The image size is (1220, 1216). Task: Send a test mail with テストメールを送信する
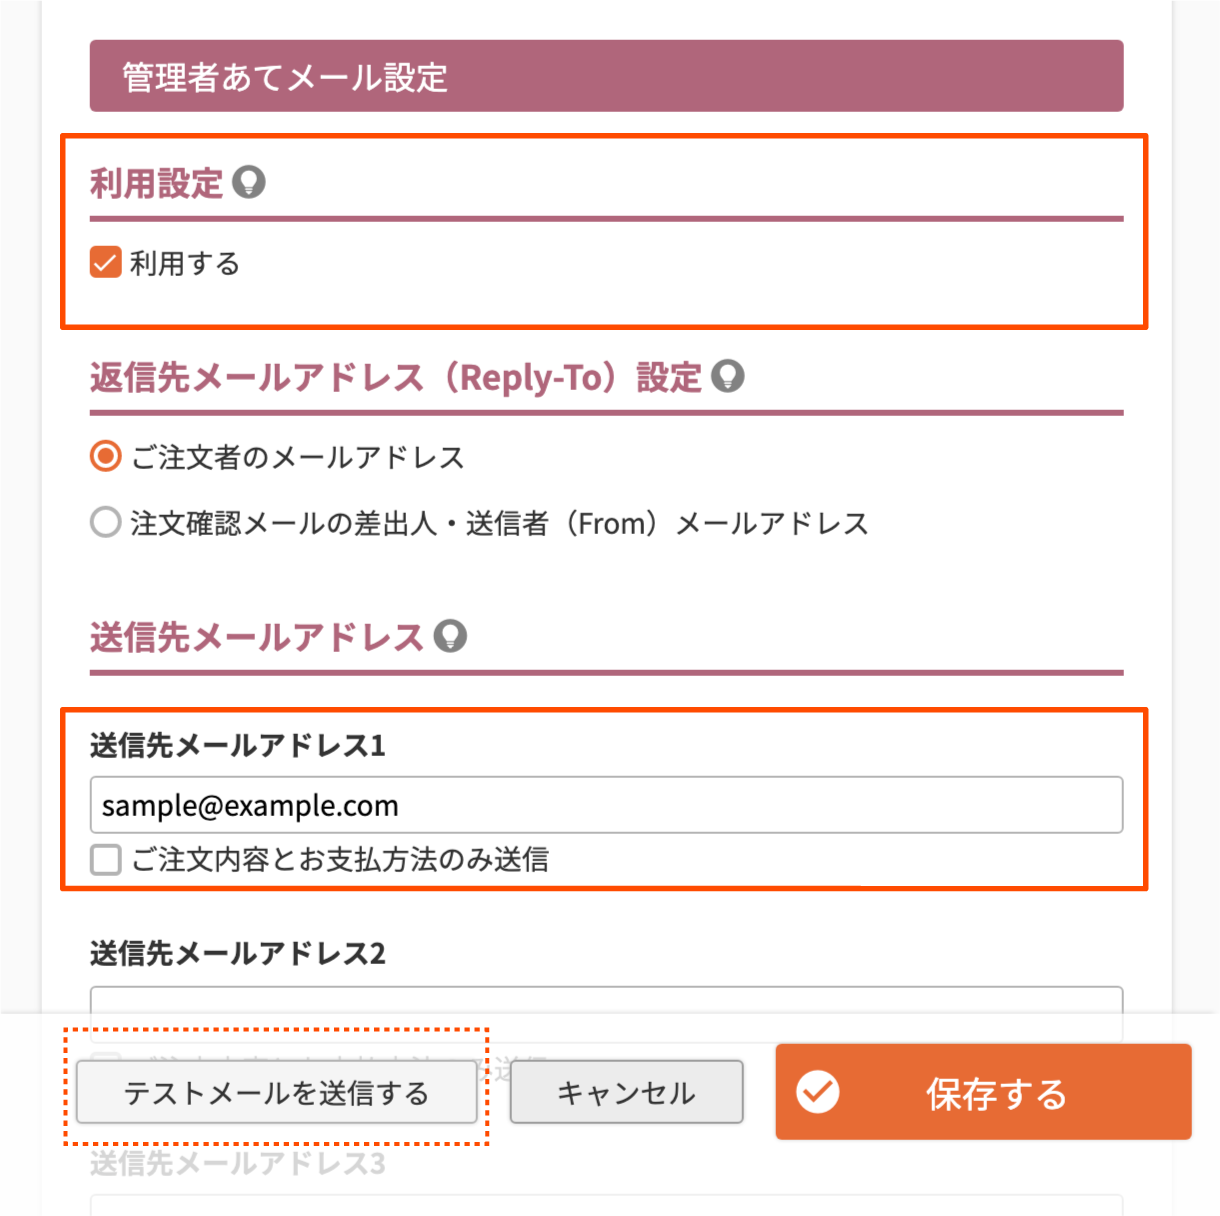pyautogui.click(x=277, y=1092)
